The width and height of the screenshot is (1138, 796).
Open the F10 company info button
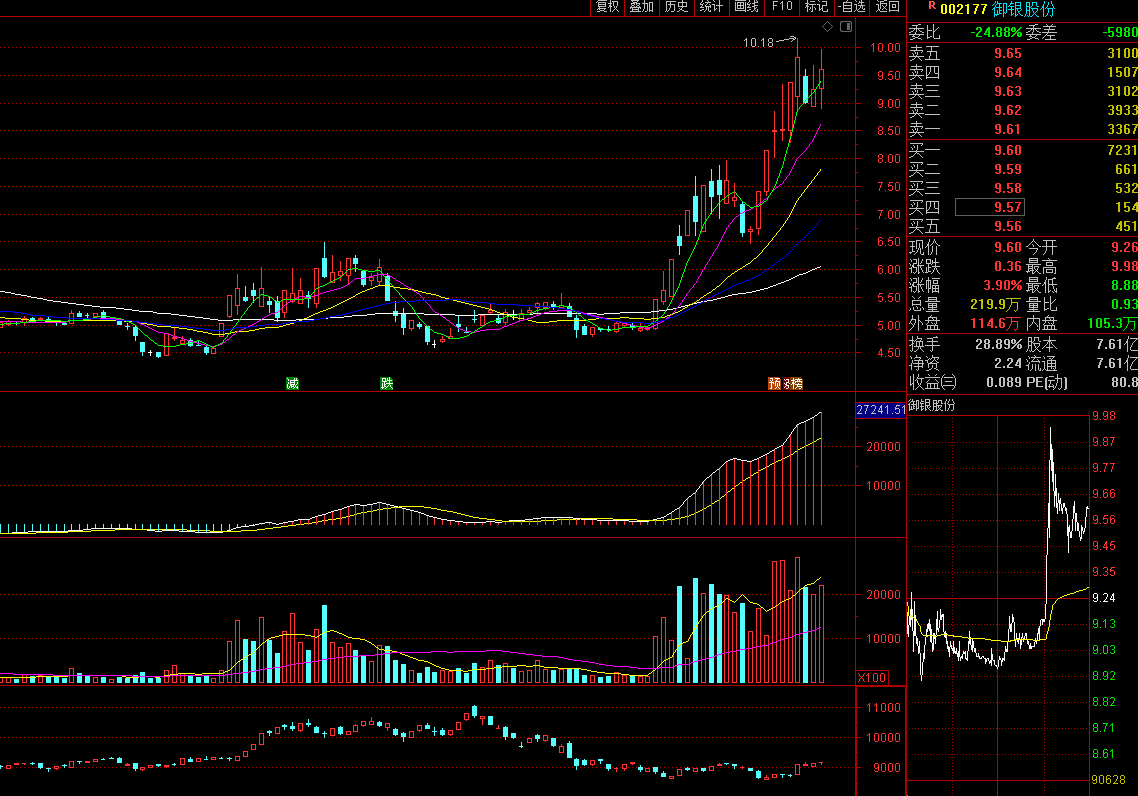click(x=782, y=7)
